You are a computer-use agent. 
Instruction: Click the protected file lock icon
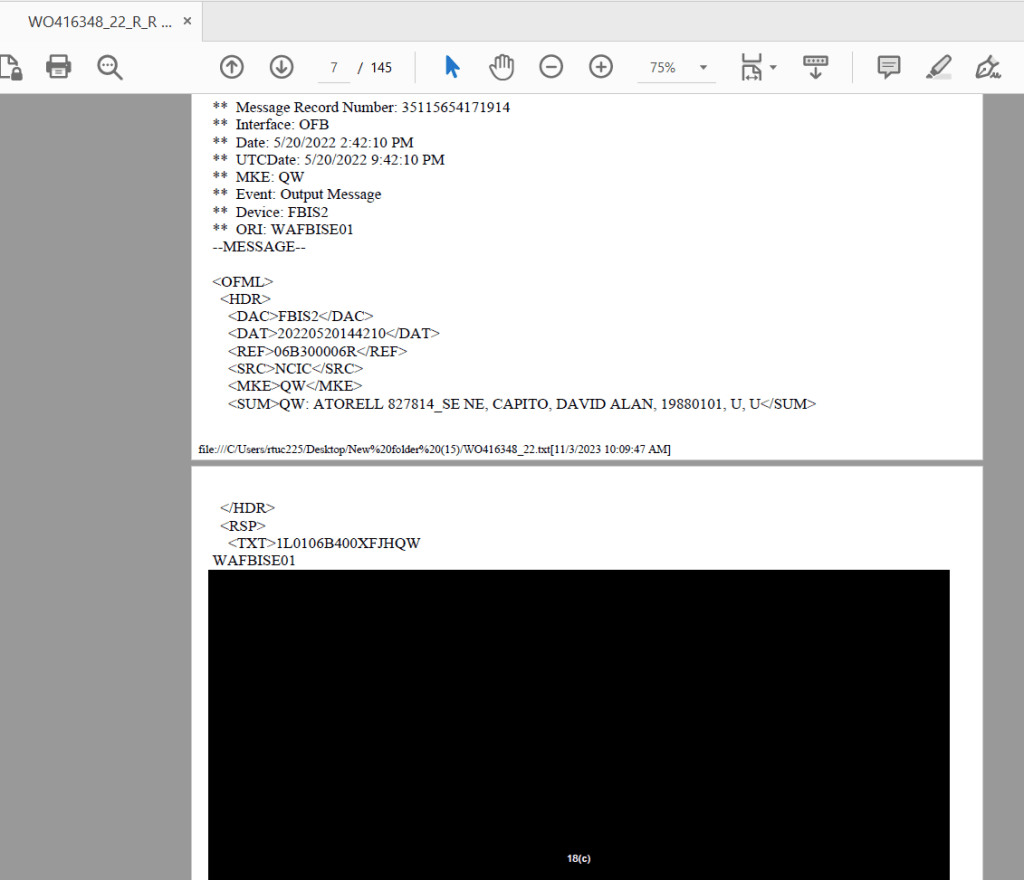click(11, 67)
